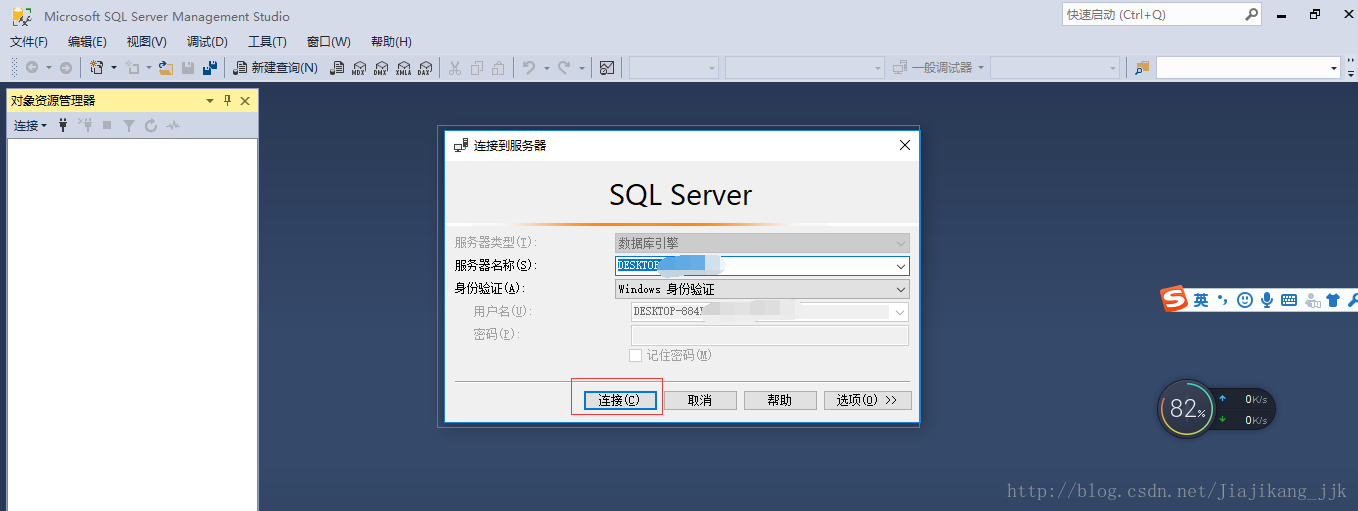This screenshot has height=511, width=1358.
Task: Pin the Object Explorer panel
Action: pyautogui.click(x=227, y=101)
